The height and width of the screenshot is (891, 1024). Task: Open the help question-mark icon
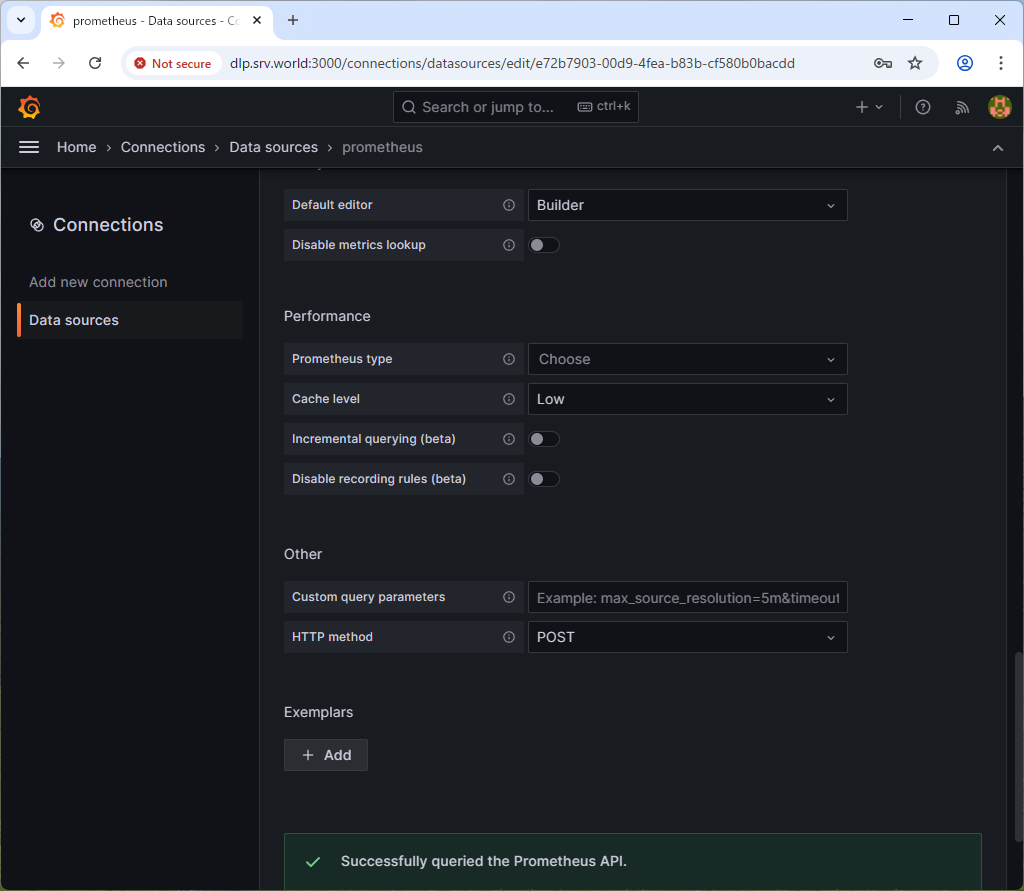pyautogui.click(x=922, y=107)
